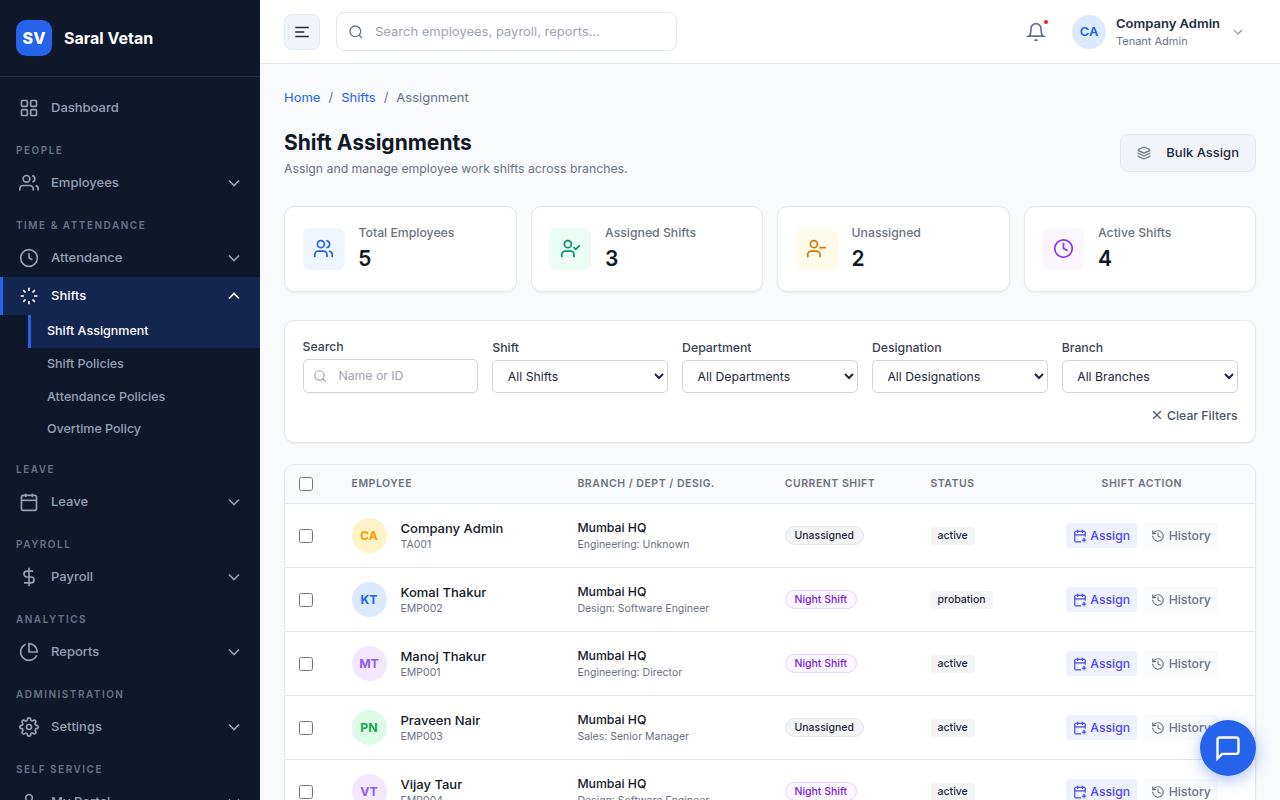
Task: View shift History for Manoj Thakur
Action: point(1181,664)
